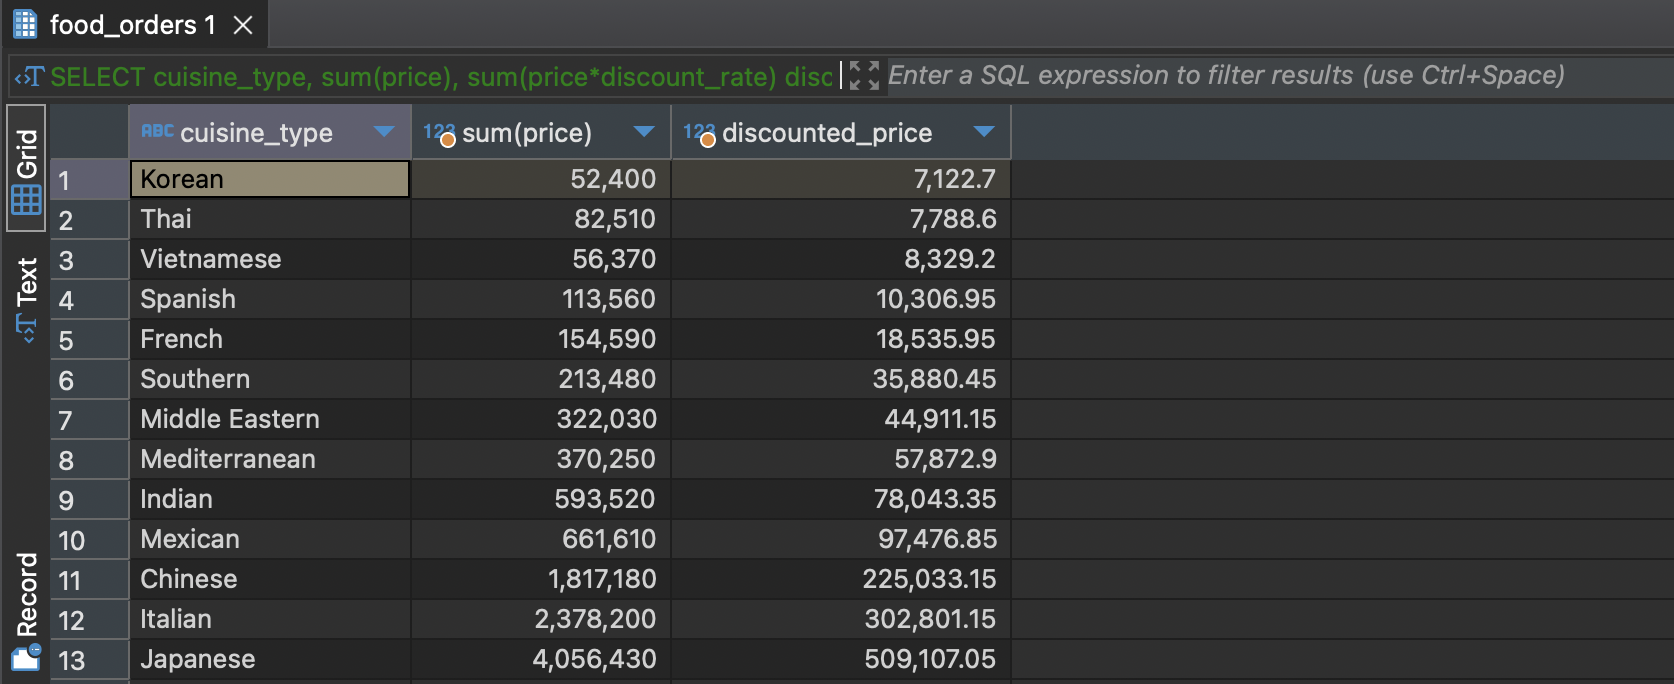Click the 213,480 sum(price) cell
1674x684 pixels.
click(541, 379)
